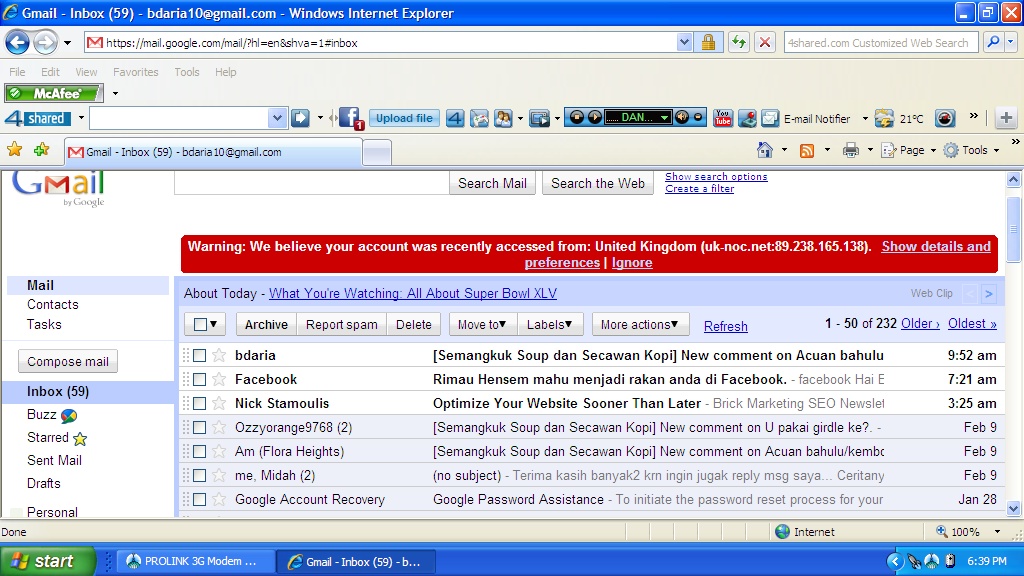Click the blue 4 icon after Upload file
The height and width of the screenshot is (576, 1024).
click(455, 118)
